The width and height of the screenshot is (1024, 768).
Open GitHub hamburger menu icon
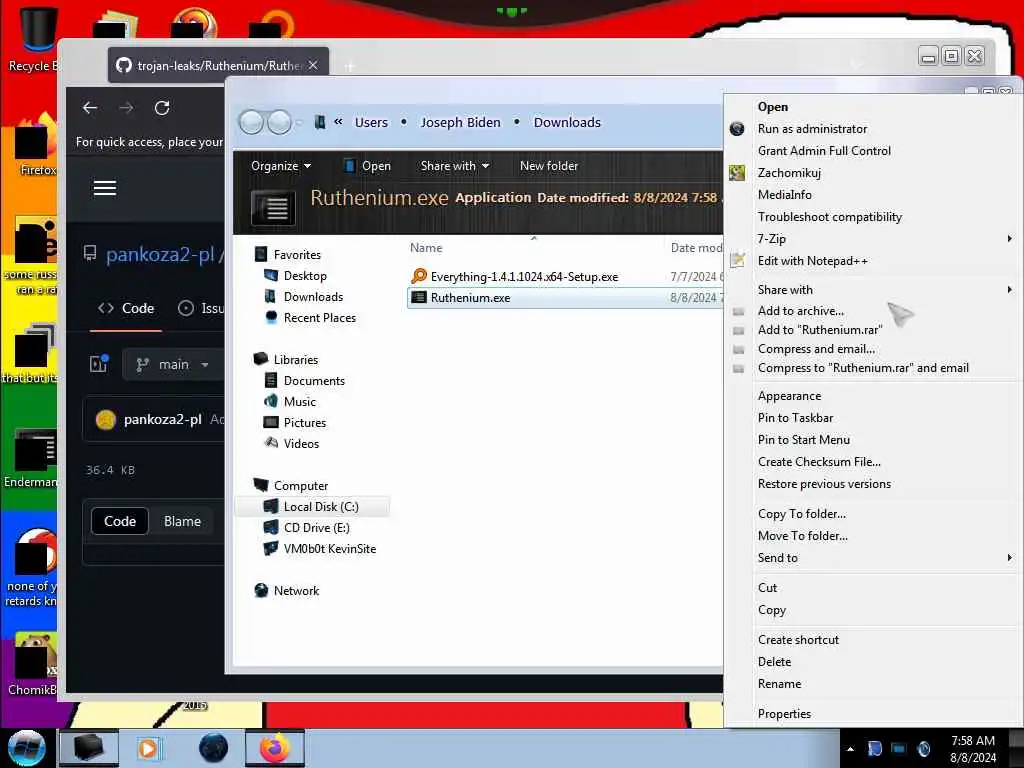click(x=104, y=188)
